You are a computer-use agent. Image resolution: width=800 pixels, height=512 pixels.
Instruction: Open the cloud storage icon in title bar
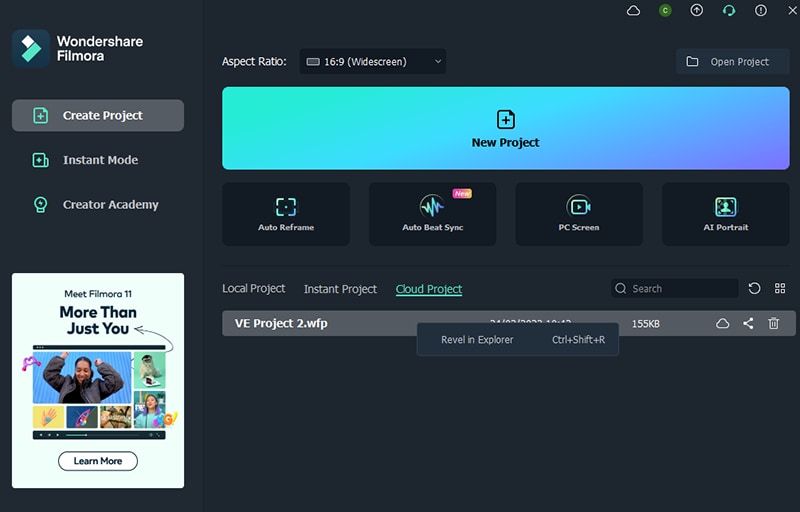point(633,11)
